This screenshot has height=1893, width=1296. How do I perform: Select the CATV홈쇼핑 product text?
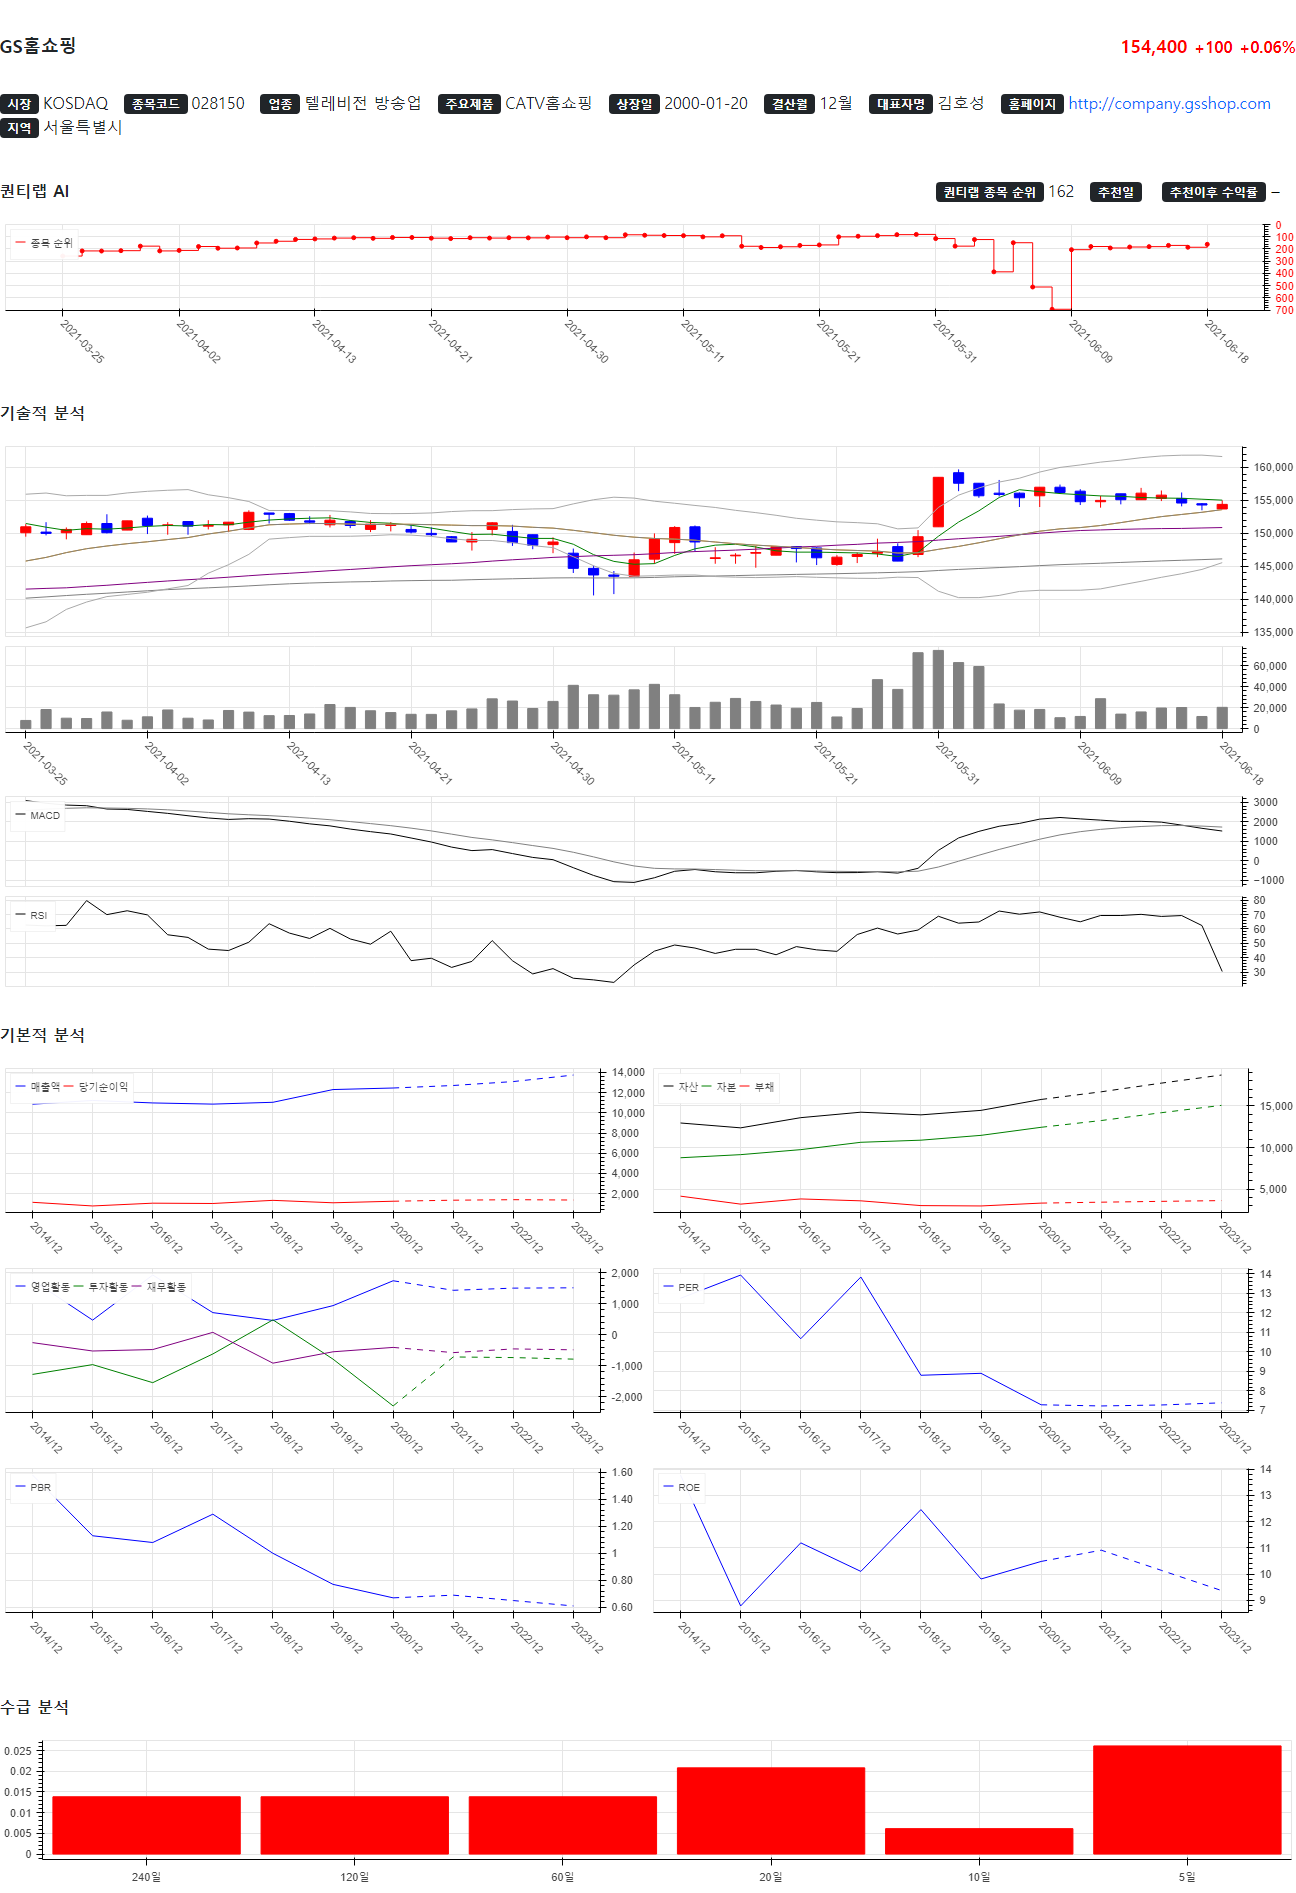548,103
